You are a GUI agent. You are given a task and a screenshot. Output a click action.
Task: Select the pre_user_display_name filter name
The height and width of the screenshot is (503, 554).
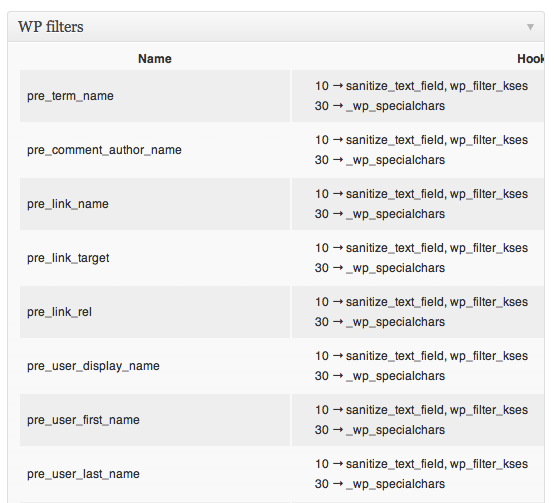click(x=93, y=366)
